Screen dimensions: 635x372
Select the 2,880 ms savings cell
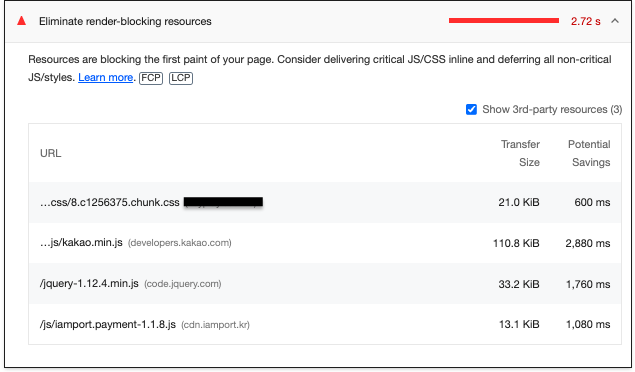point(588,243)
